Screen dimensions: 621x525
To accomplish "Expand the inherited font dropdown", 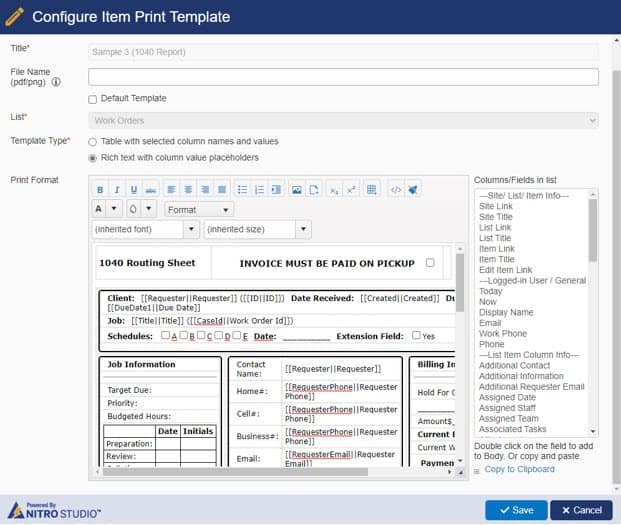I will (x=145, y=230).
